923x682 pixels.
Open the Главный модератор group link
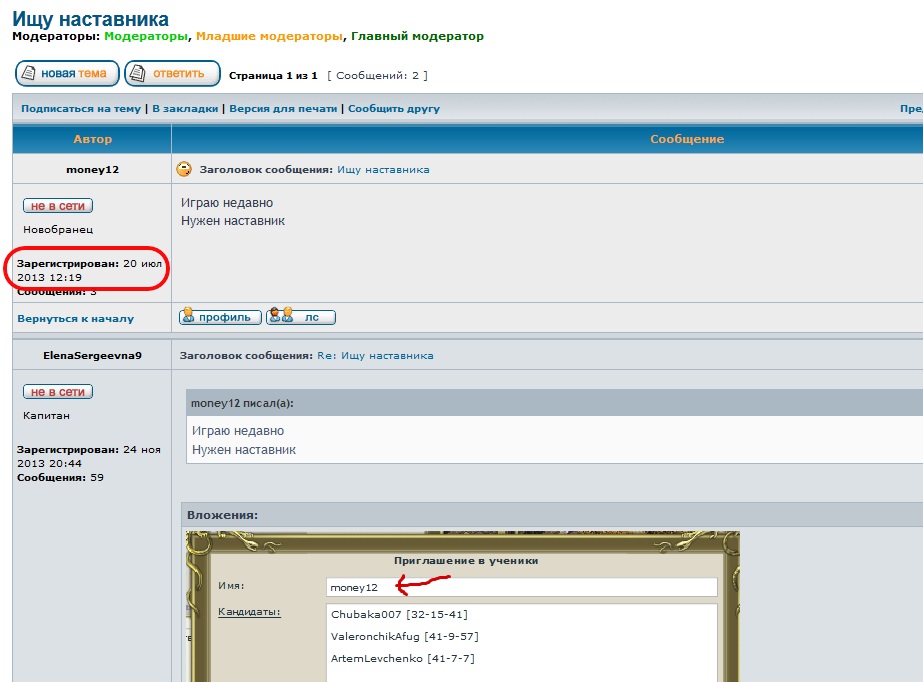417,36
